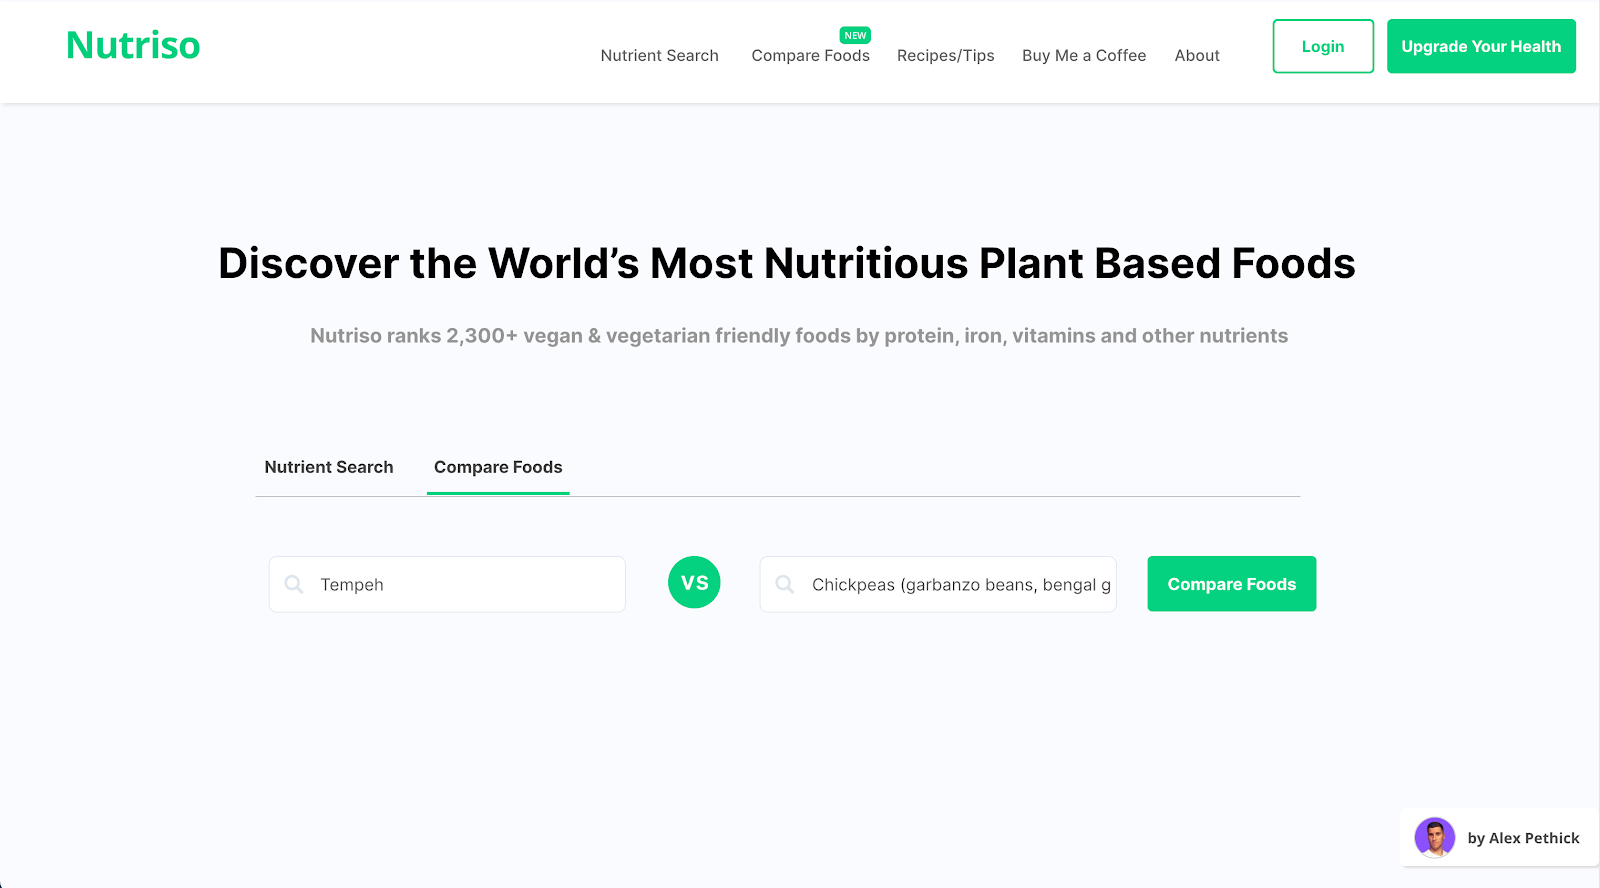
Task: Click the Nutriso logo
Action: (133, 46)
